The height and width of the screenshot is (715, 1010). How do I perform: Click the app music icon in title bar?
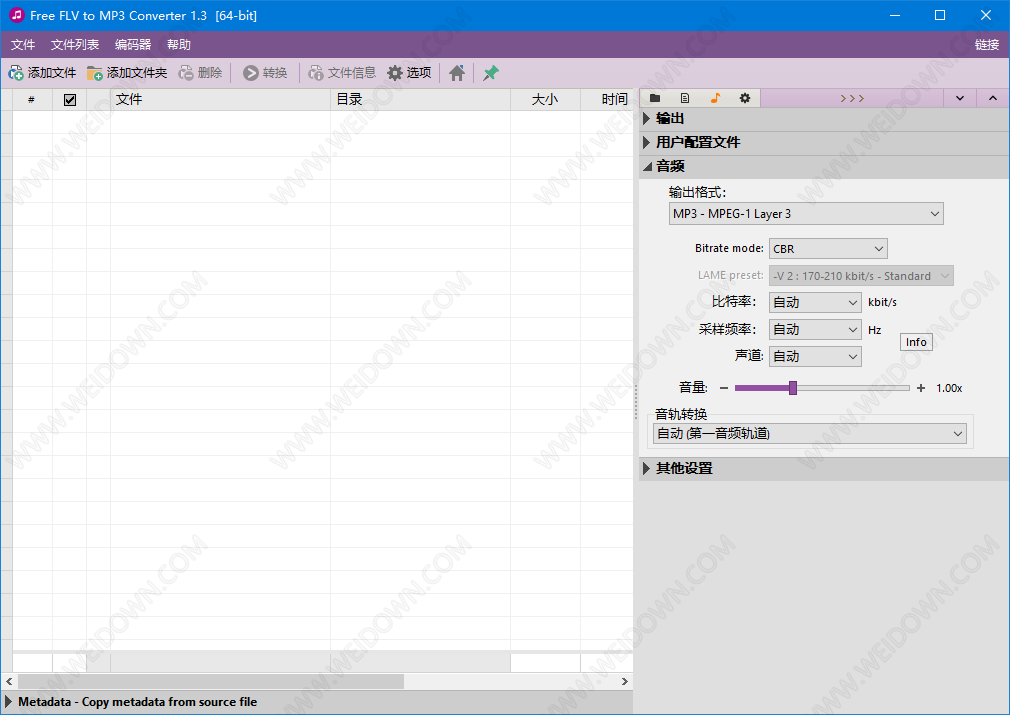pyautogui.click(x=16, y=15)
